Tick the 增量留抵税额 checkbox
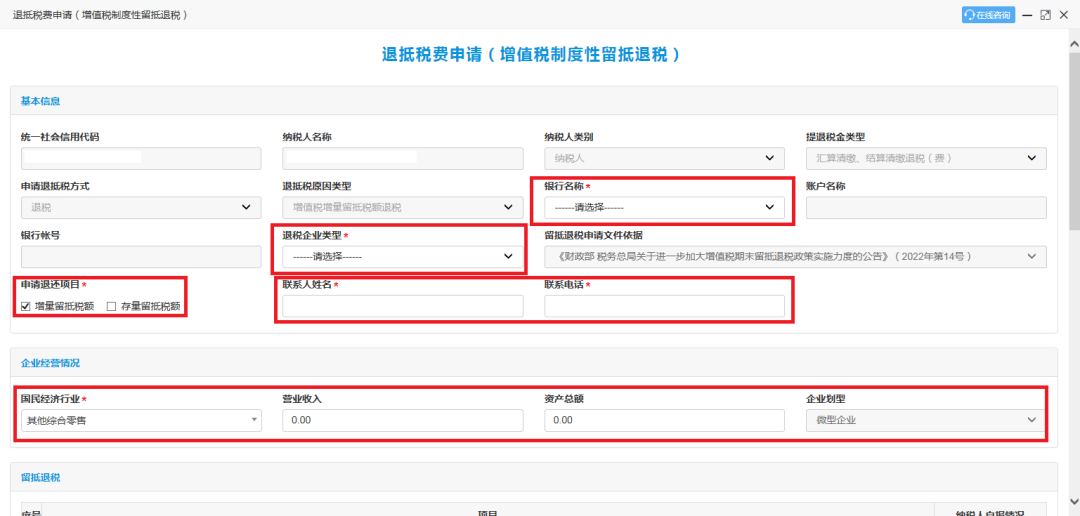Screen dimensions: 1080x516 pos(26,307)
